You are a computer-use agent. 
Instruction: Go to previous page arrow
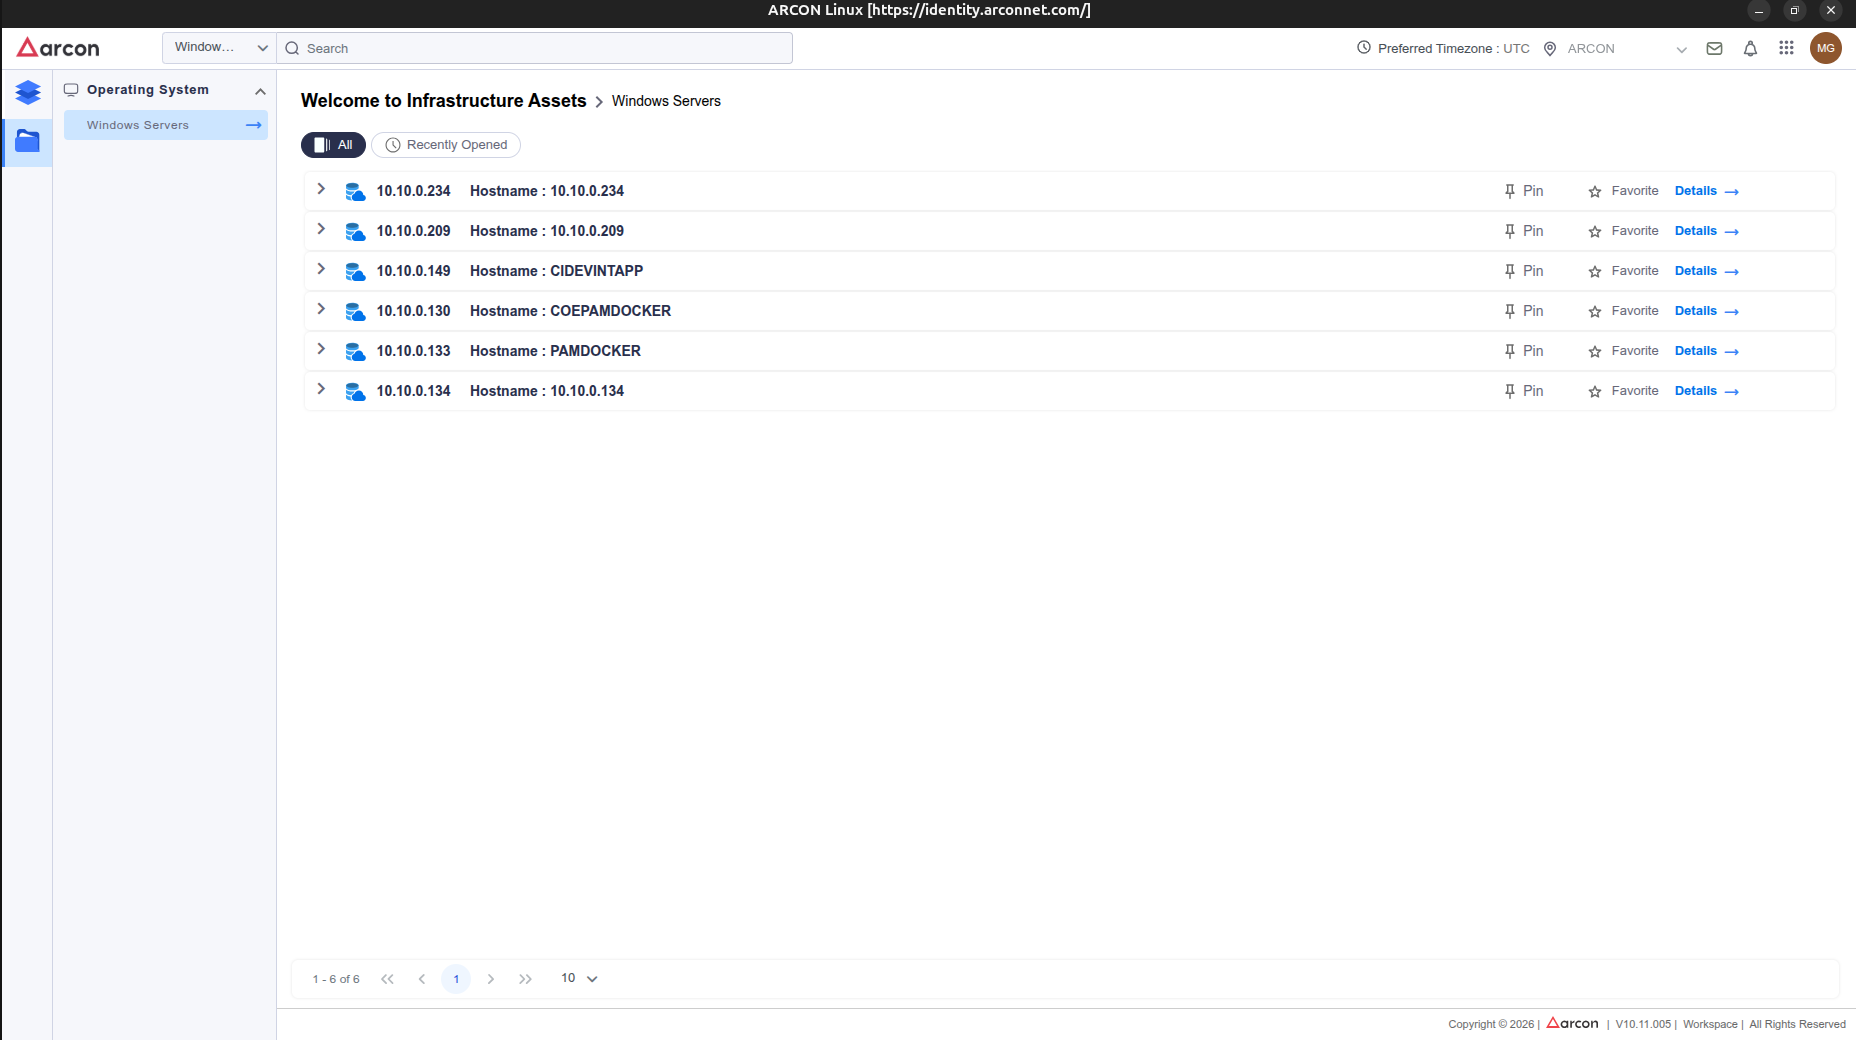(x=422, y=979)
